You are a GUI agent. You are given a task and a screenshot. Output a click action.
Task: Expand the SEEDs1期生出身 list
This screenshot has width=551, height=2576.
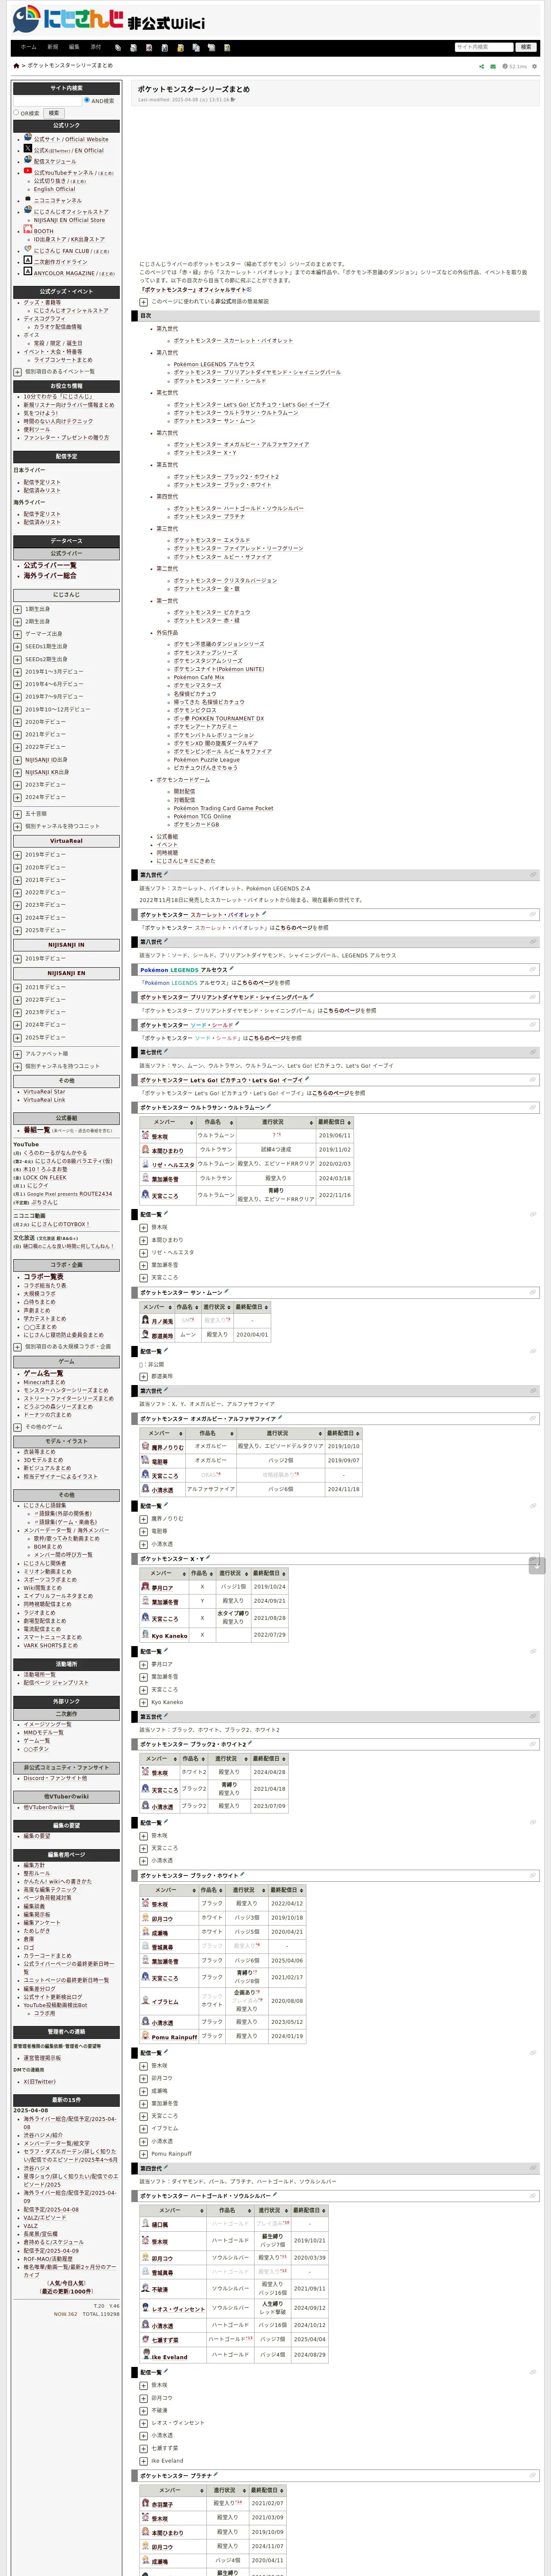pos(17,647)
